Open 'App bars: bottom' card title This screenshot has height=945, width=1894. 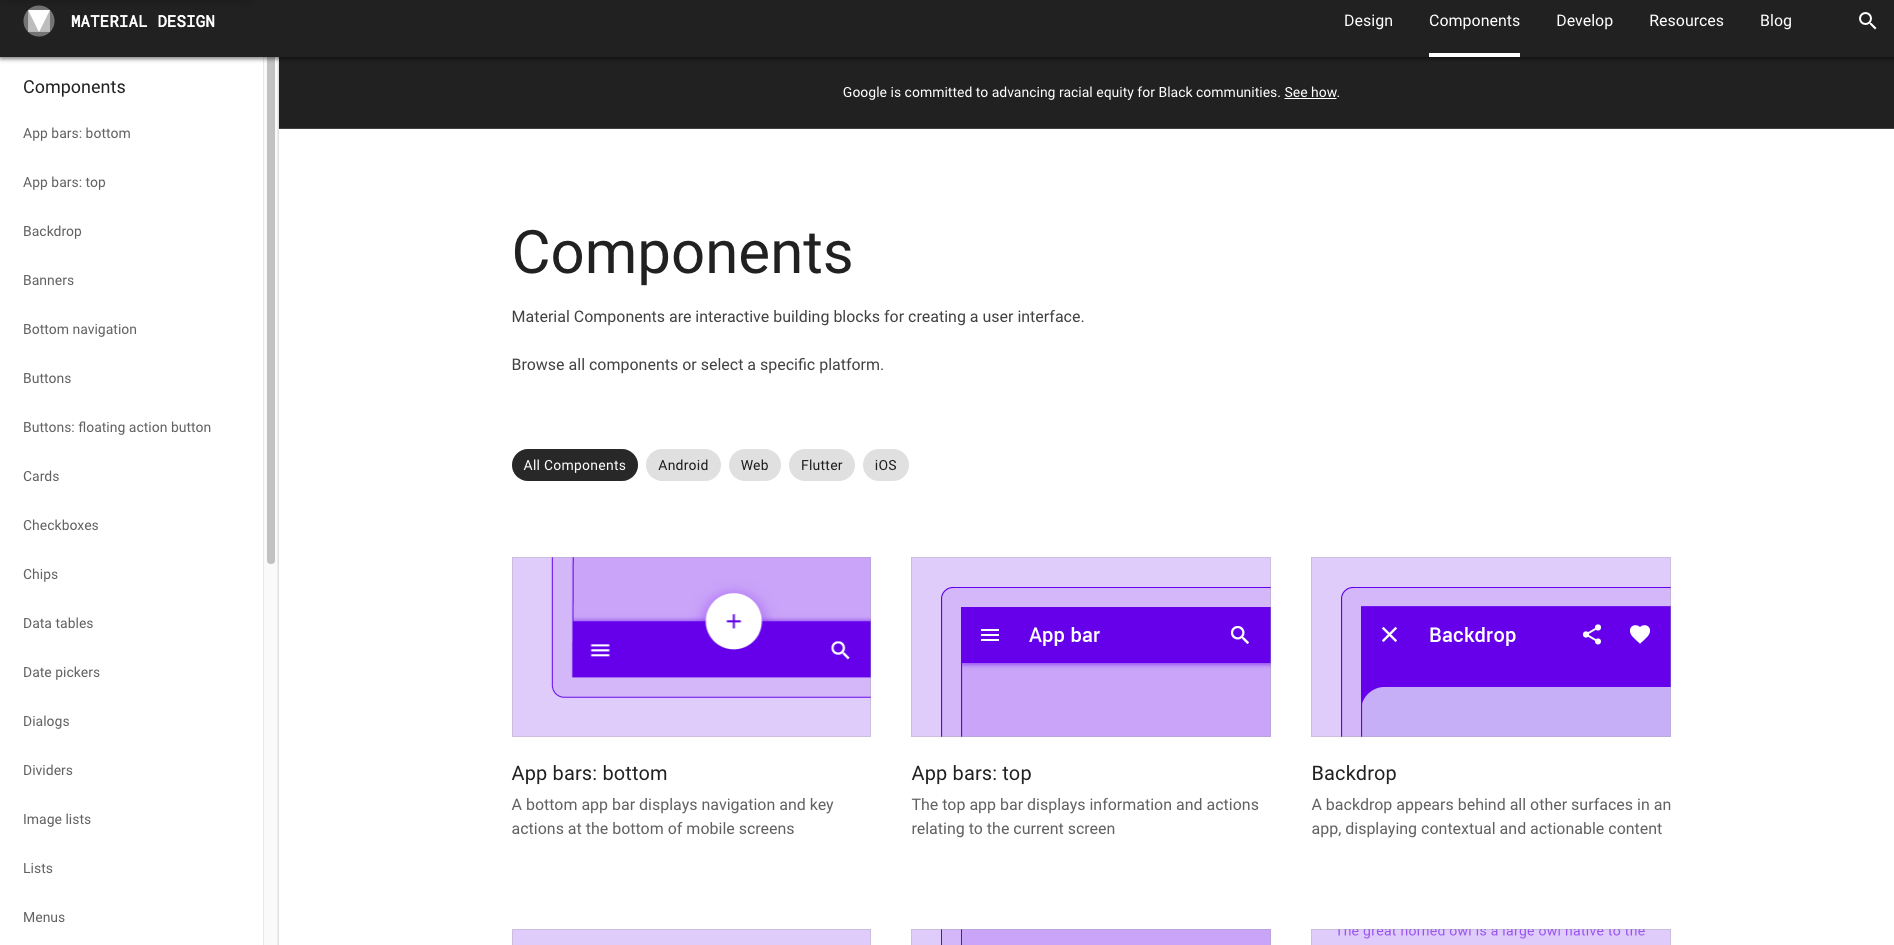[589, 773]
